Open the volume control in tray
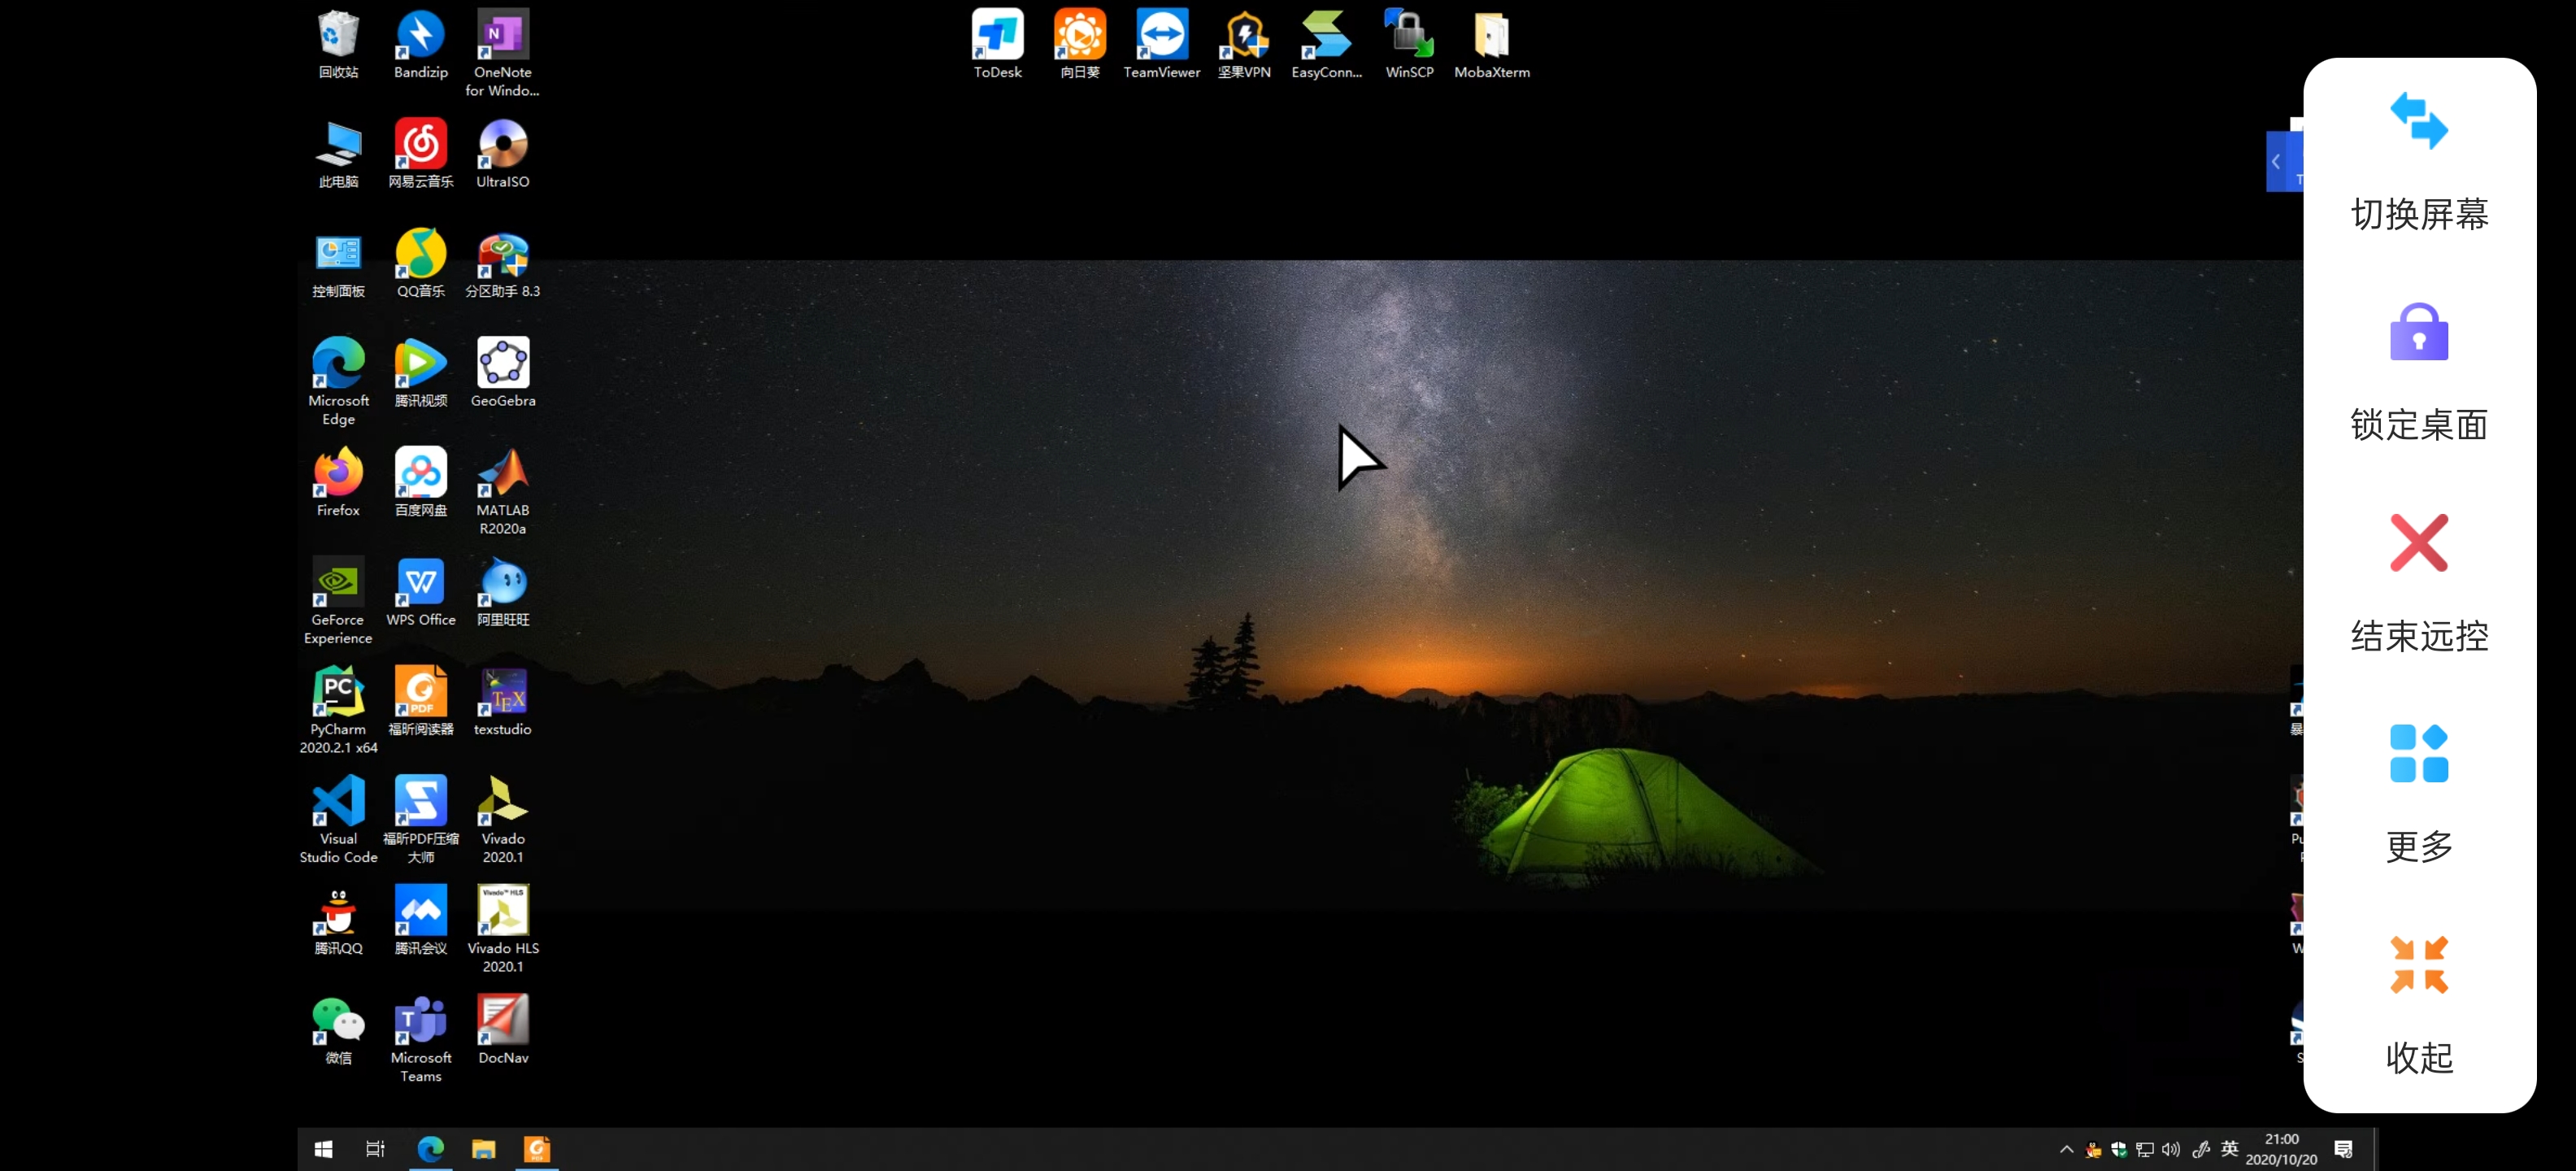This screenshot has height=1171, width=2576. 2170,1149
